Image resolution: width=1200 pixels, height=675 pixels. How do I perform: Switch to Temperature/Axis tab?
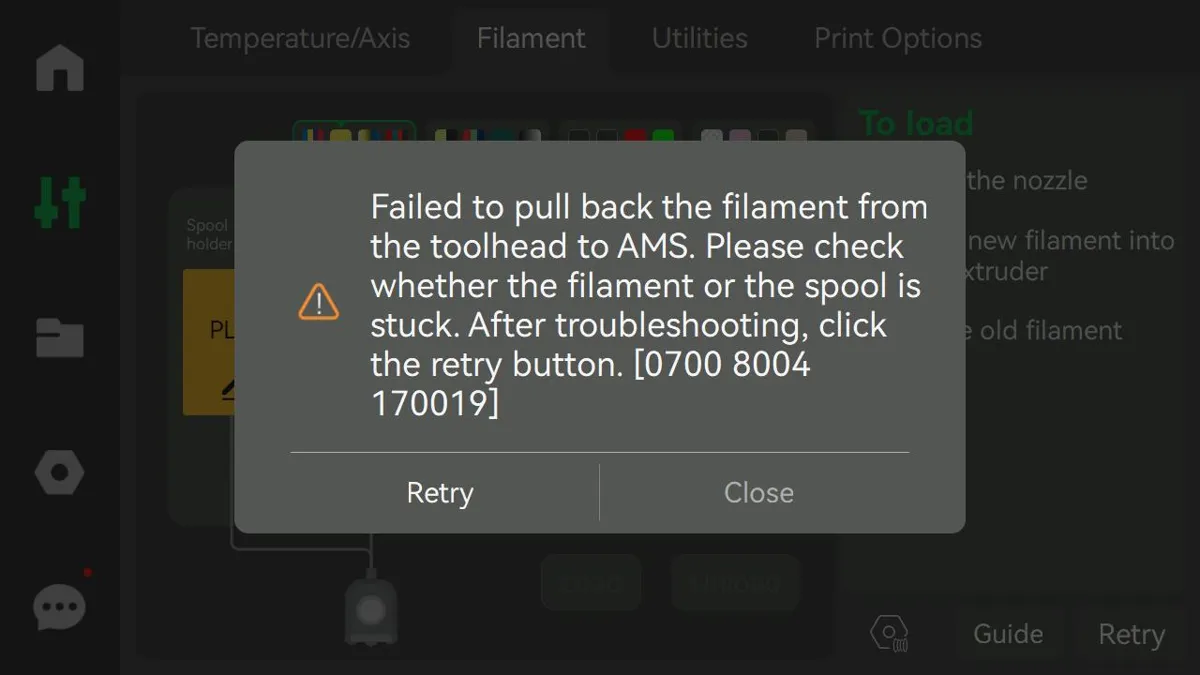point(300,38)
